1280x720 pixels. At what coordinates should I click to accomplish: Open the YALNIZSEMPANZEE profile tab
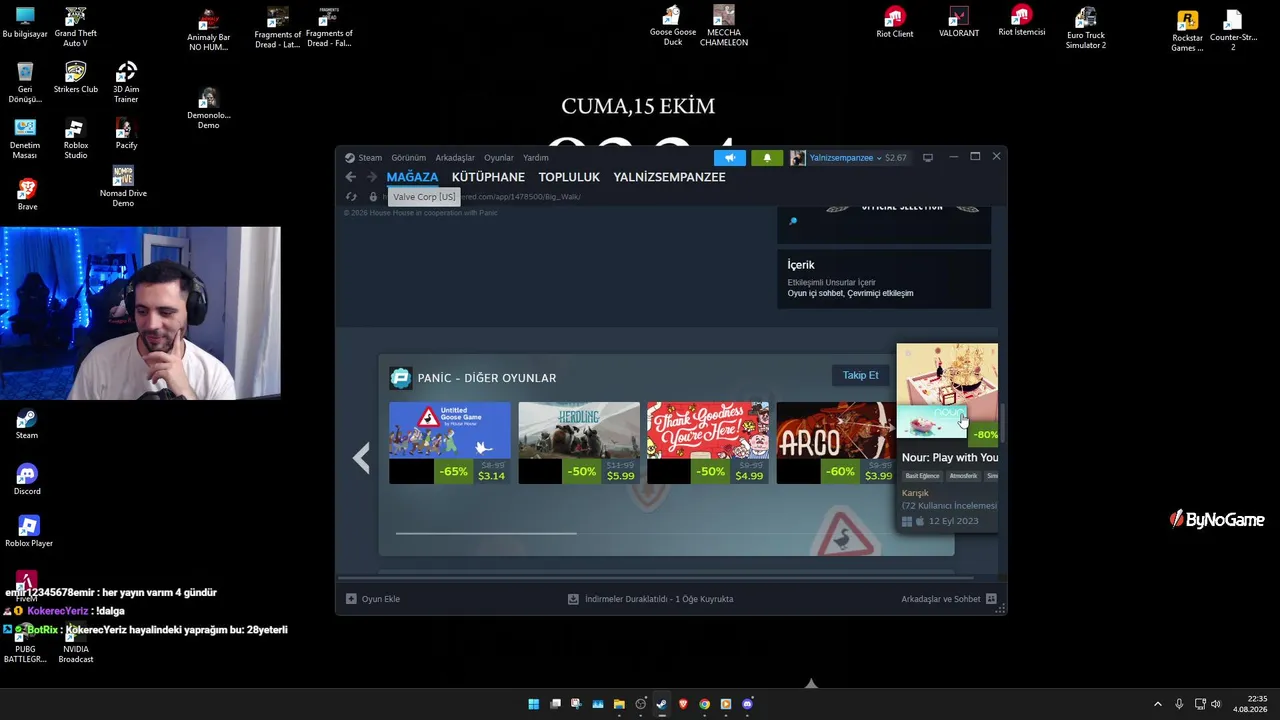pyautogui.click(x=670, y=177)
